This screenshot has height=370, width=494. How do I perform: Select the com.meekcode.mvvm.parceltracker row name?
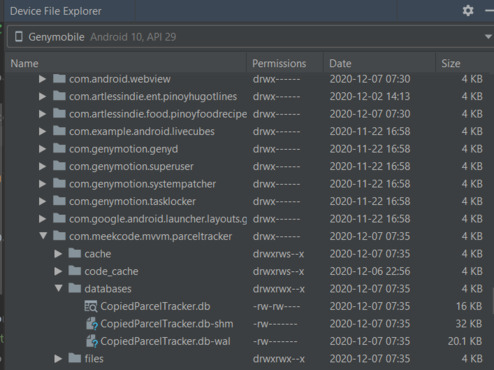tap(151, 236)
